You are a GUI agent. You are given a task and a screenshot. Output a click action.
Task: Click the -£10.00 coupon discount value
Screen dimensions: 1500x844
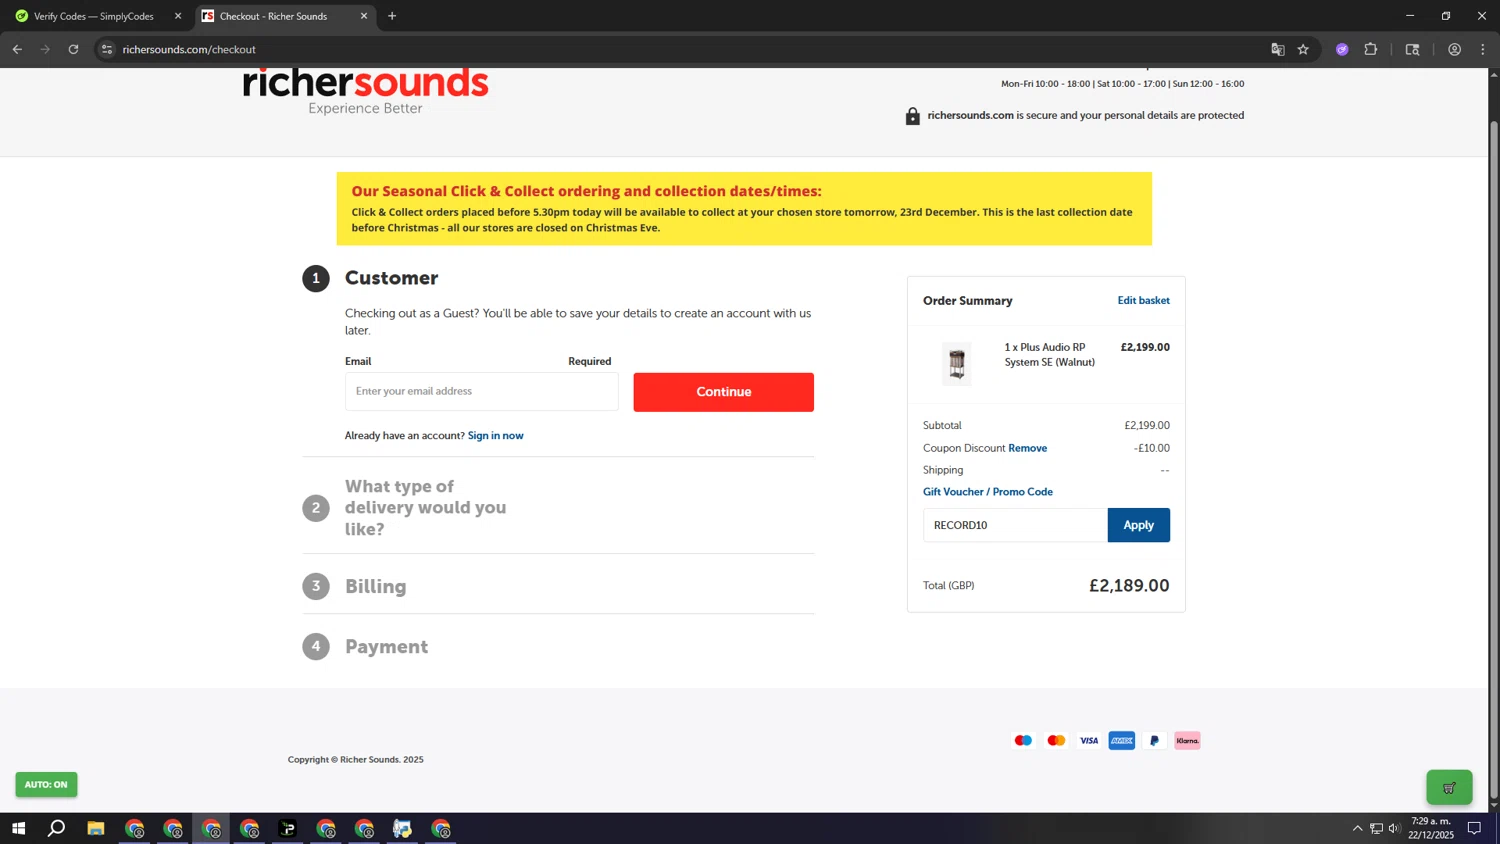click(x=1151, y=448)
